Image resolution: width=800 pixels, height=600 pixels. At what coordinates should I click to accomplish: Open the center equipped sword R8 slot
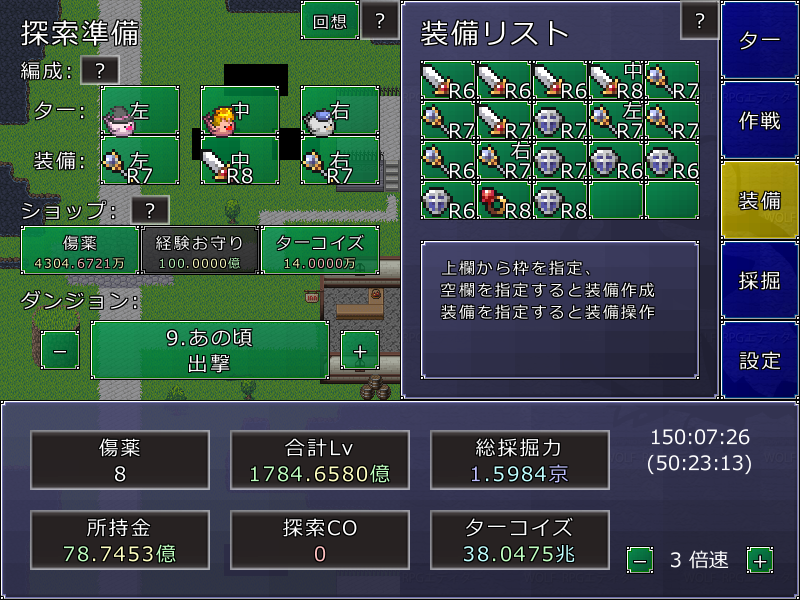(240, 160)
